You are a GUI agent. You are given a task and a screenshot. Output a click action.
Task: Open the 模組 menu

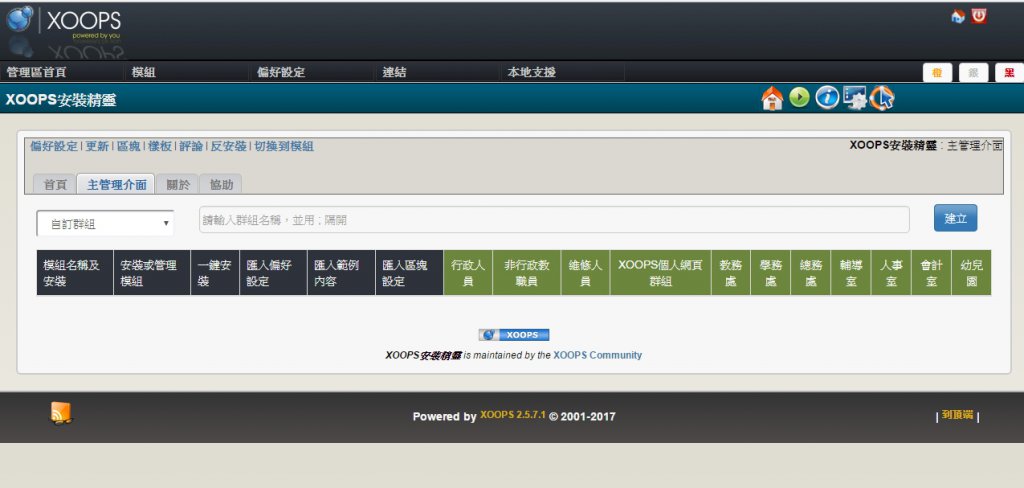click(x=144, y=73)
